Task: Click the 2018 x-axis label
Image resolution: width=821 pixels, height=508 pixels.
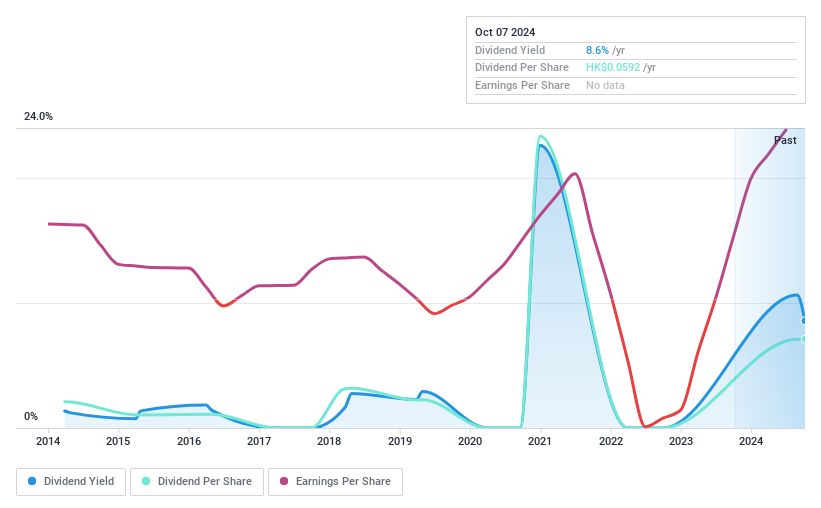Action: (x=329, y=441)
